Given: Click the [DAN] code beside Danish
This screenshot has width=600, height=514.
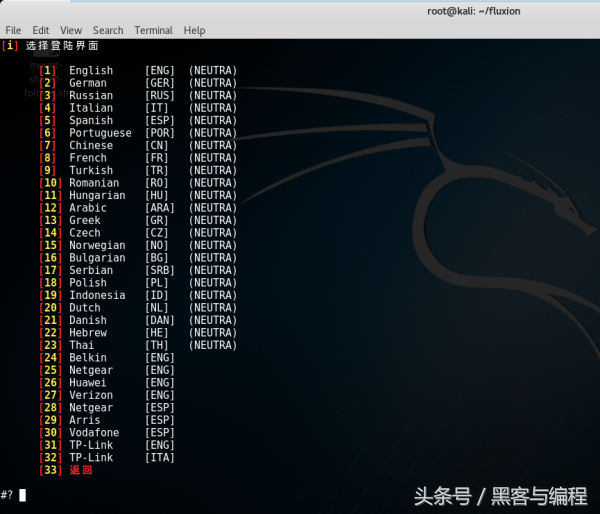Looking at the screenshot, I should pos(160,320).
